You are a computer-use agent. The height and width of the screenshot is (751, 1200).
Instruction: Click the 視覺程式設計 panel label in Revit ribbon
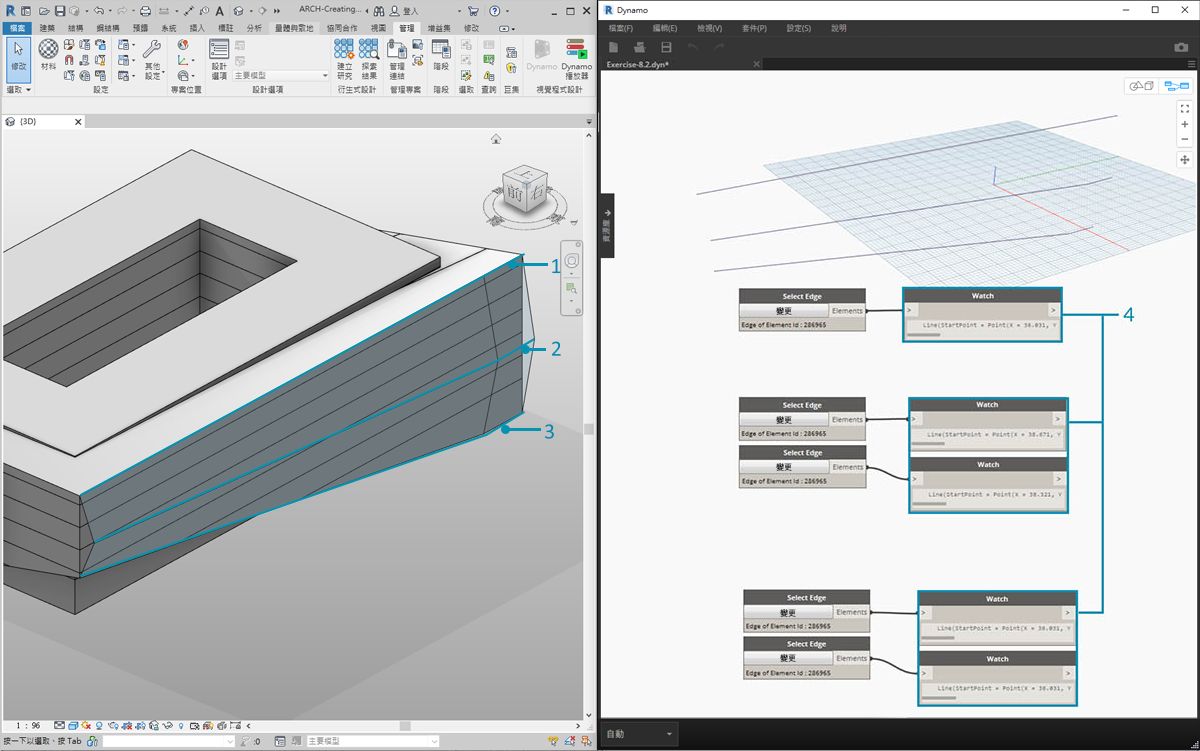(x=559, y=90)
